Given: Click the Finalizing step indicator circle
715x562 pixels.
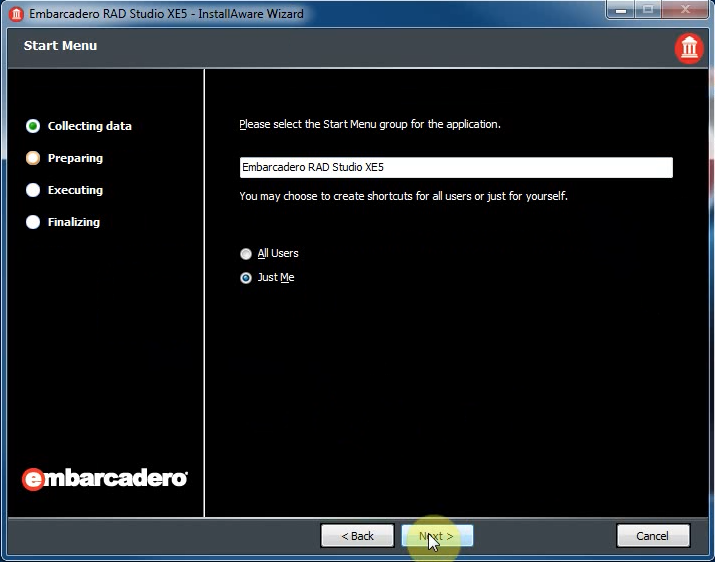Looking at the screenshot, I should point(33,222).
